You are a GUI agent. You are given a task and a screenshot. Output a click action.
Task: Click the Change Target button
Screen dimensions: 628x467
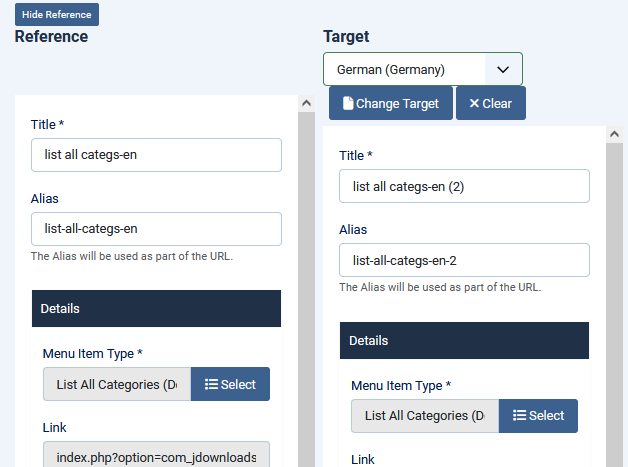pyautogui.click(x=391, y=103)
